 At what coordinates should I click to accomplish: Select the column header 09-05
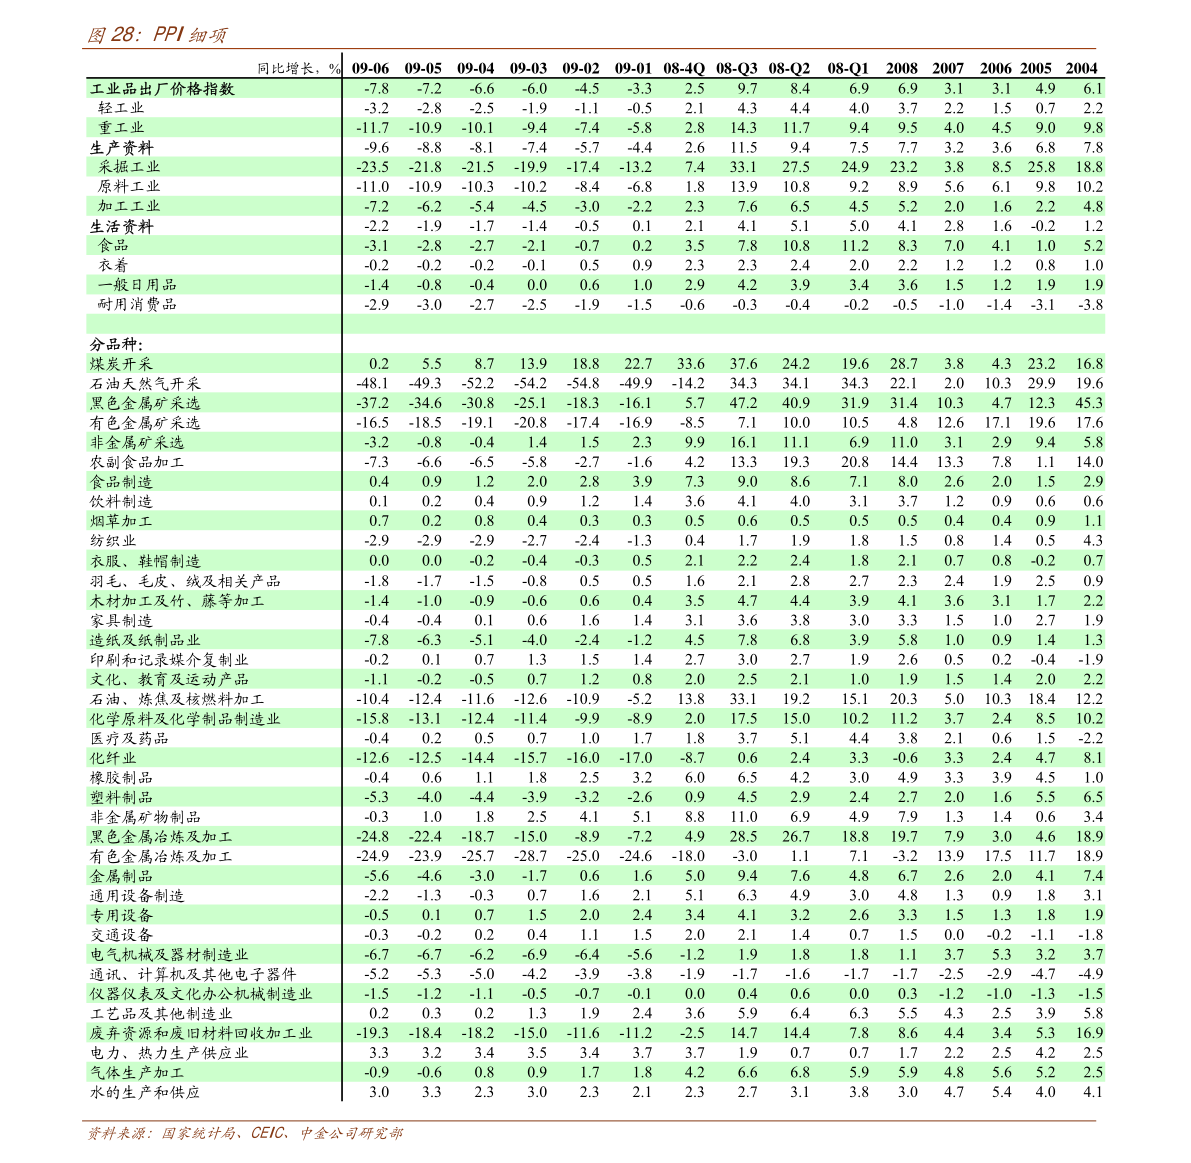point(423,68)
